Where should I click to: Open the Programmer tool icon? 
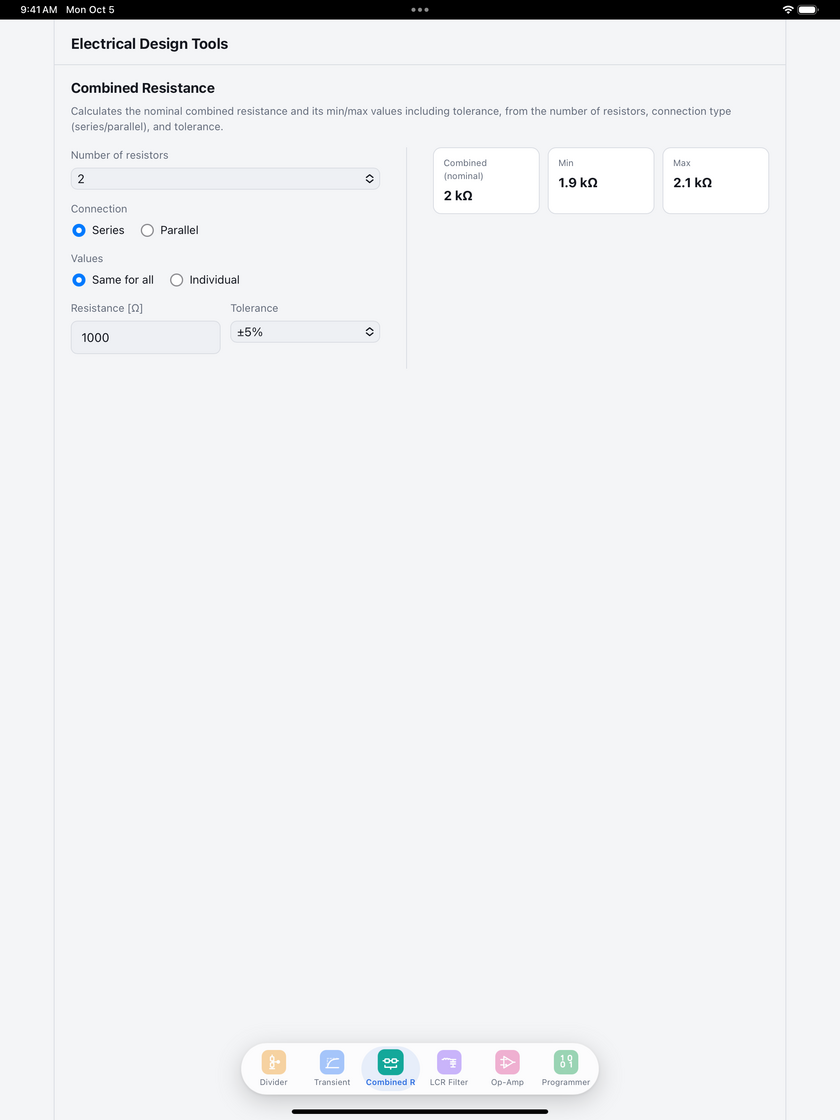pyautogui.click(x=566, y=1062)
